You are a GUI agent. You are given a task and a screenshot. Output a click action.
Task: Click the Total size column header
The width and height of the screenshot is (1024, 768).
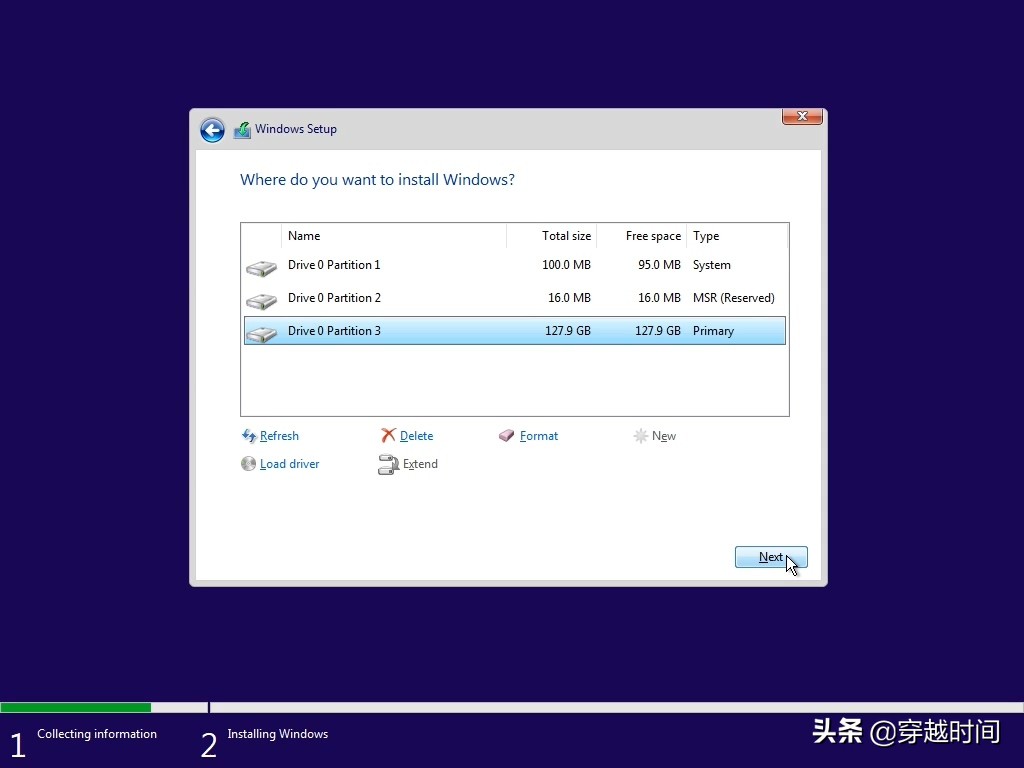[x=566, y=236]
